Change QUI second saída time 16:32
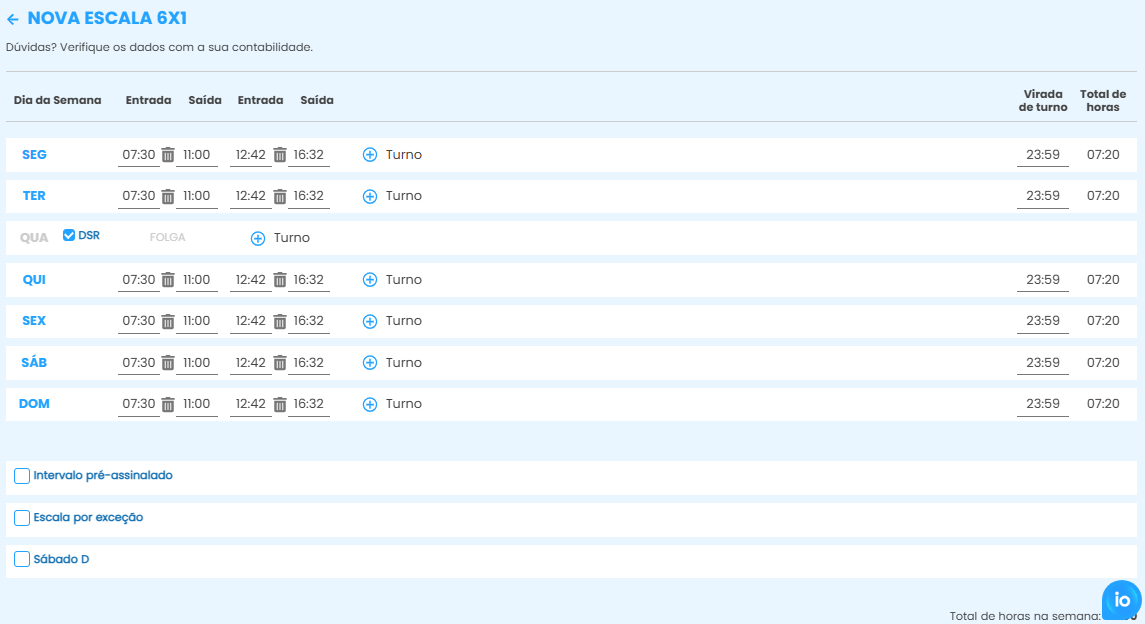The image size is (1145, 624). [309, 280]
